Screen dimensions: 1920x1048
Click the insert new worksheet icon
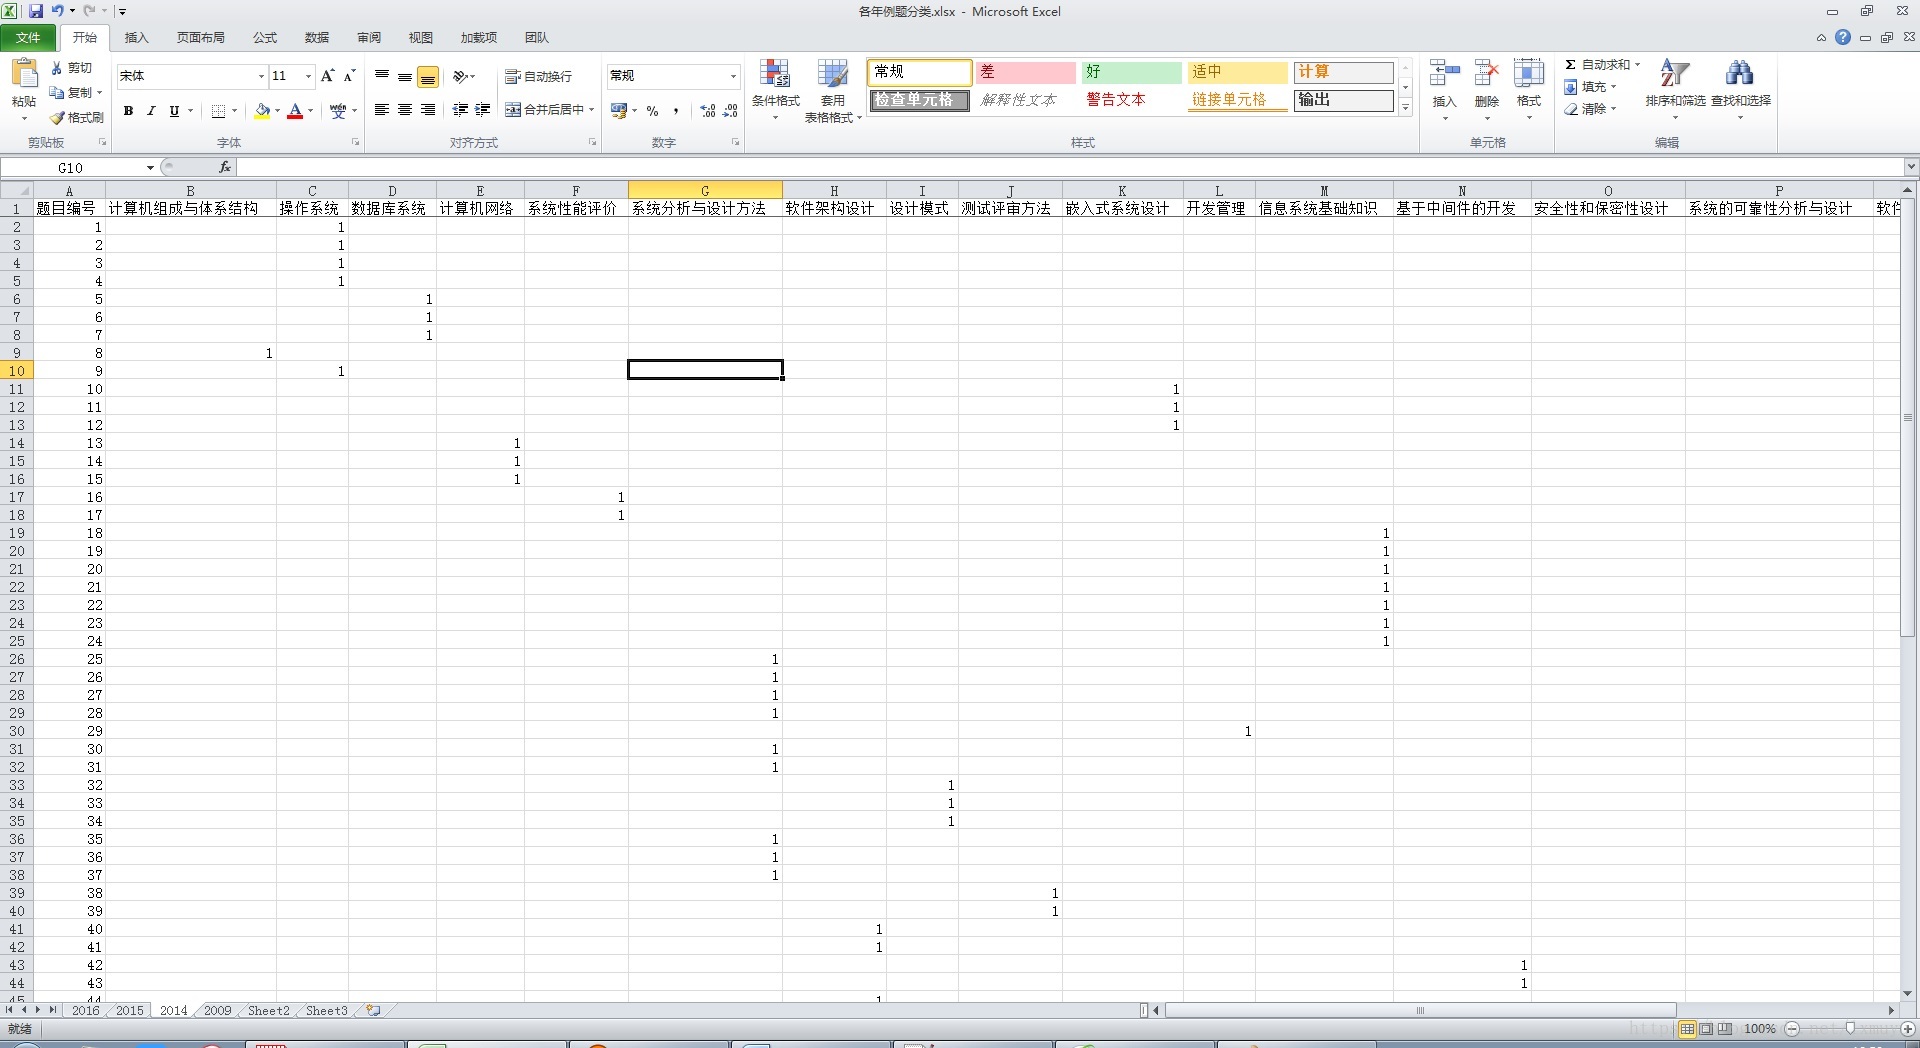373,1011
